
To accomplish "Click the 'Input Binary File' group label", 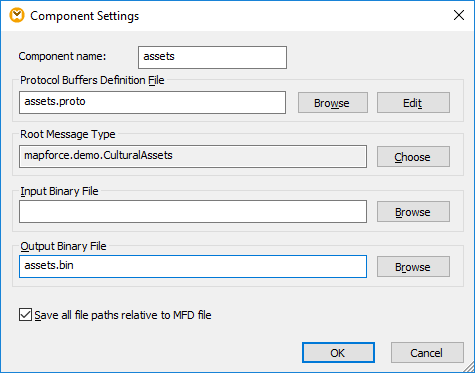I will [x=59, y=191].
